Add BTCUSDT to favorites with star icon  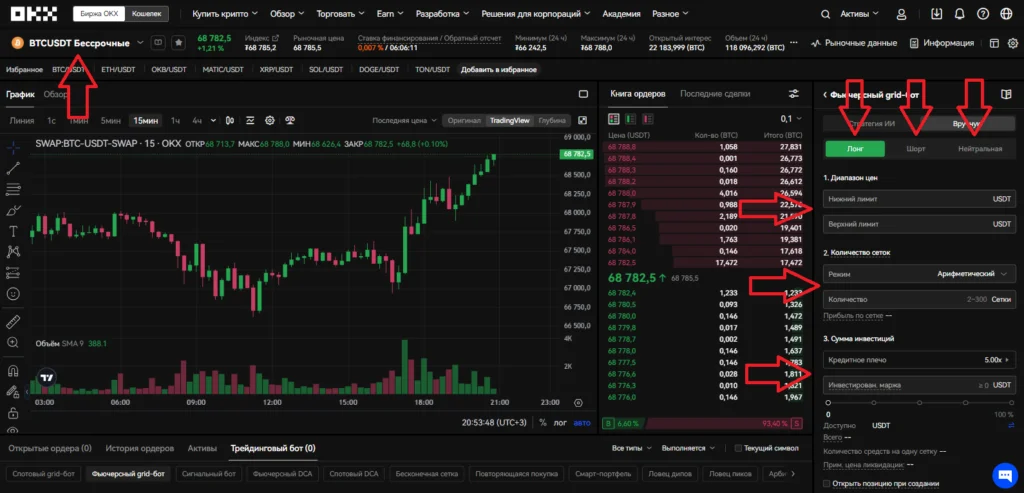click(x=178, y=43)
